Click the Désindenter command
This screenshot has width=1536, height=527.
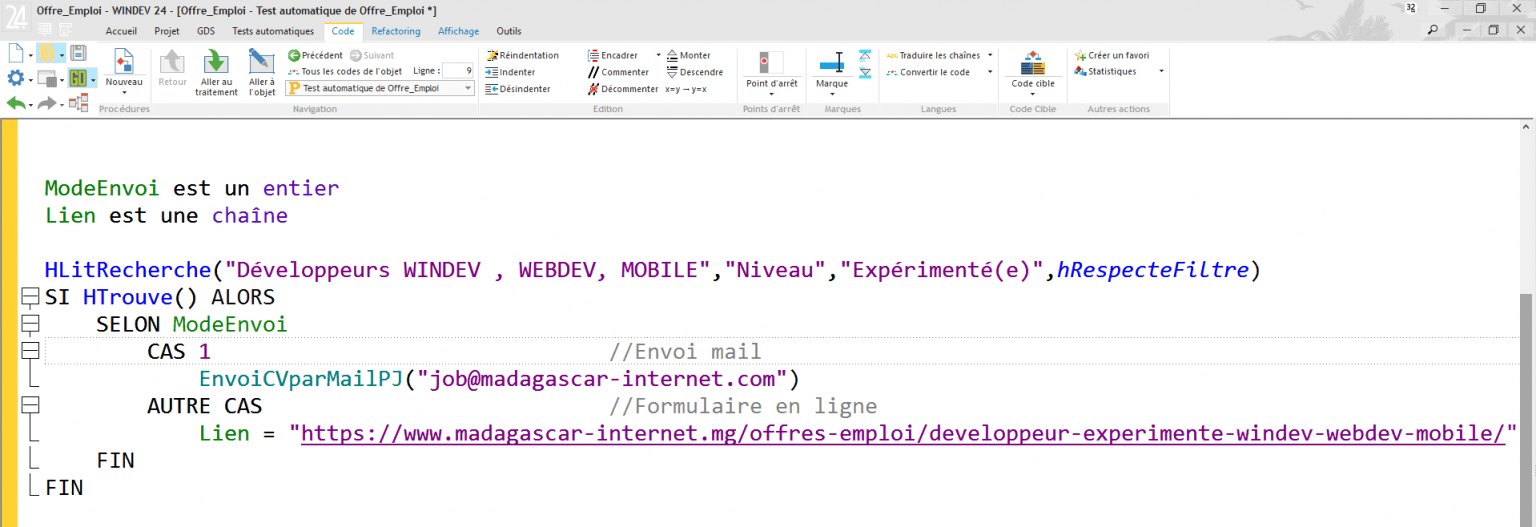point(517,89)
